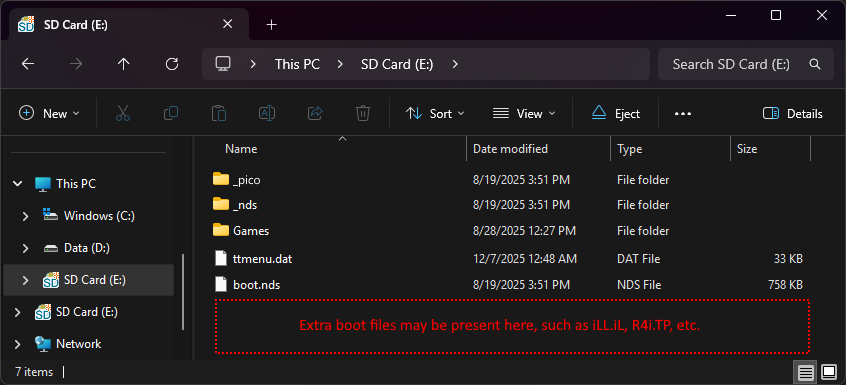Go up one folder level arrow
This screenshot has width=846, height=385.
pos(124,64)
